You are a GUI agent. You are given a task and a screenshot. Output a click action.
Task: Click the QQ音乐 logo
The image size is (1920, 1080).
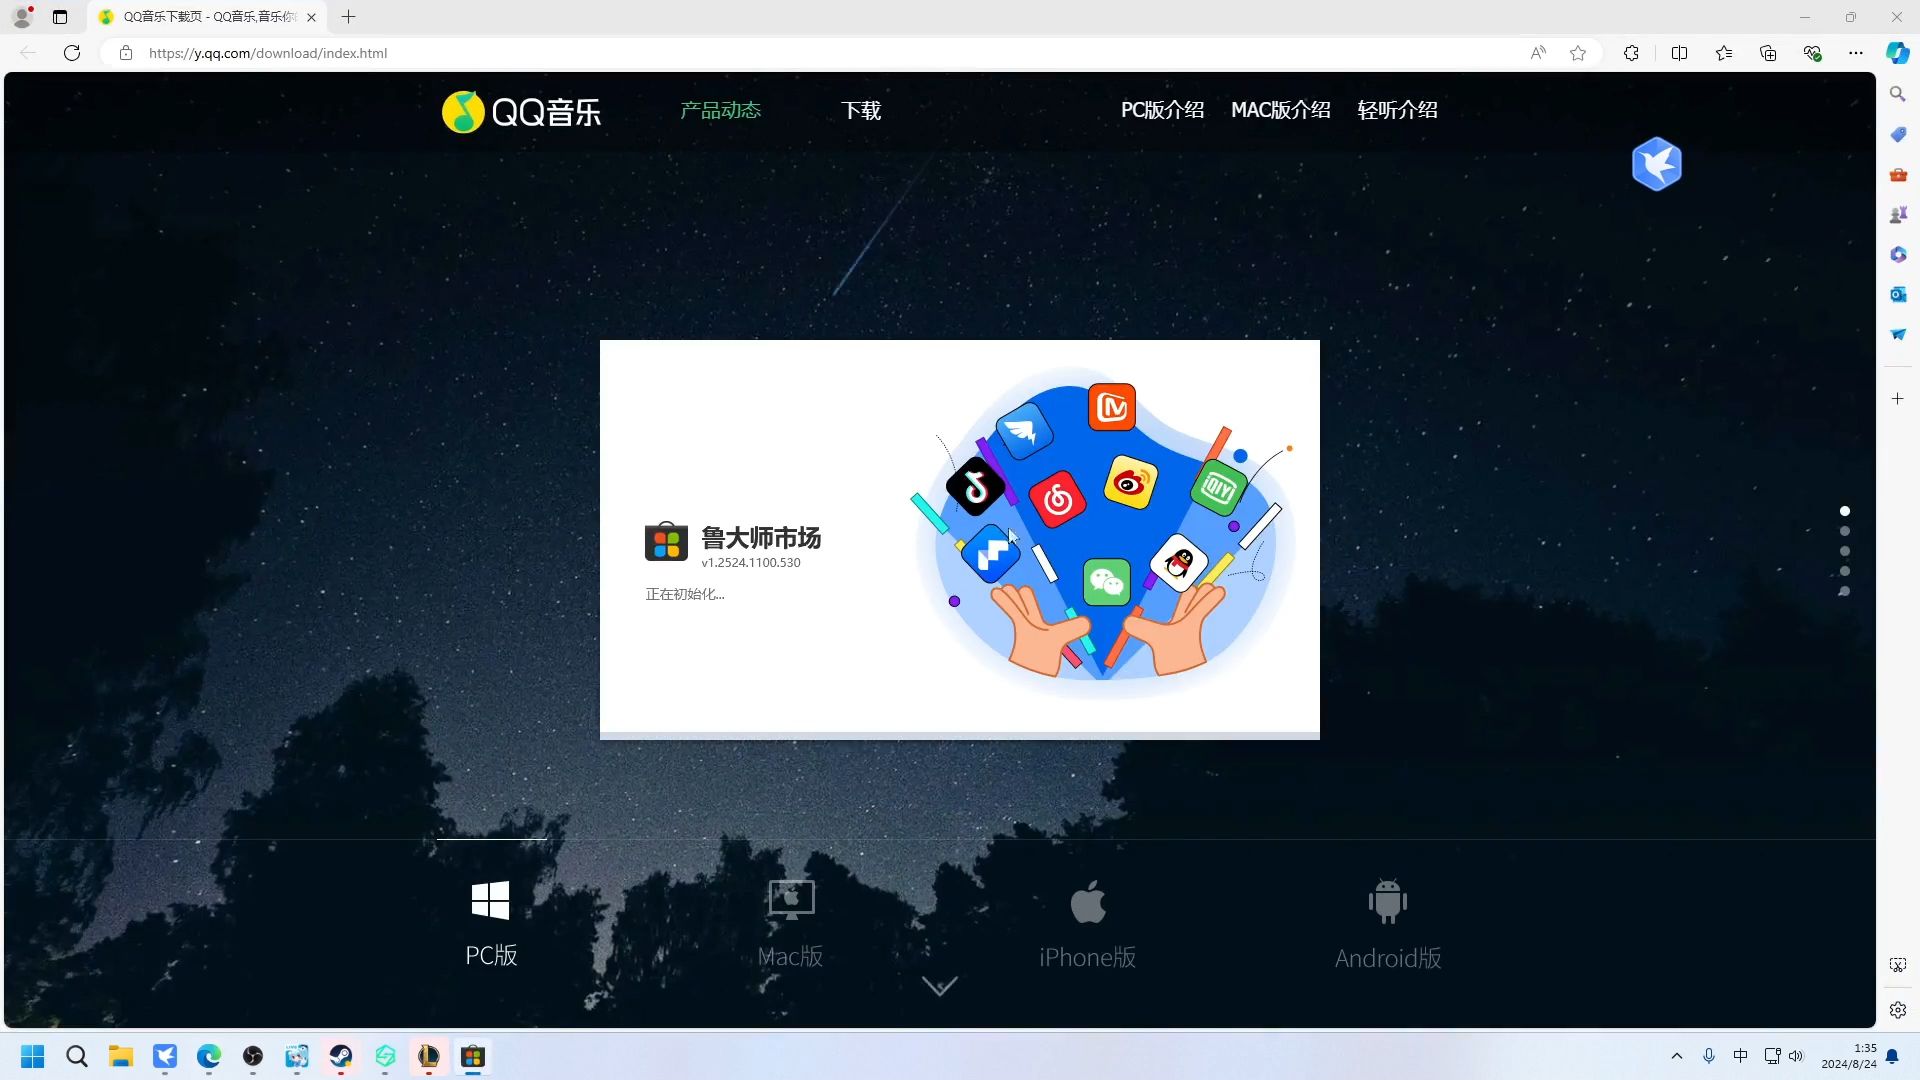click(x=522, y=111)
